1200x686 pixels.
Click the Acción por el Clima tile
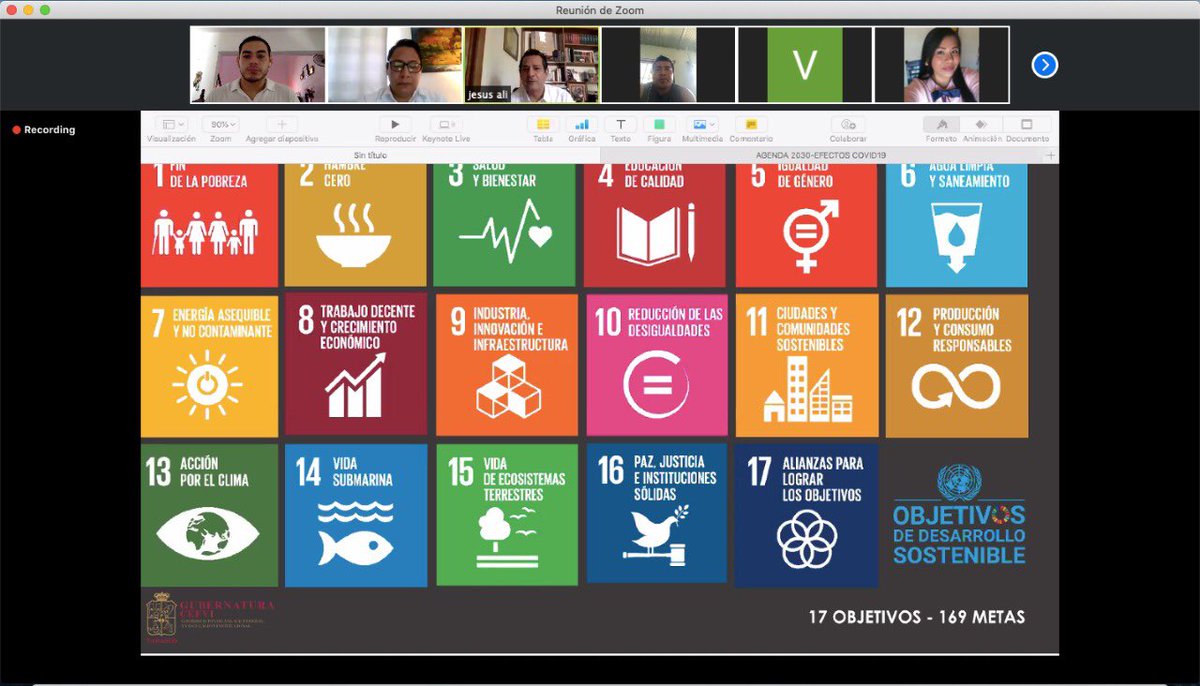(x=209, y=515)
